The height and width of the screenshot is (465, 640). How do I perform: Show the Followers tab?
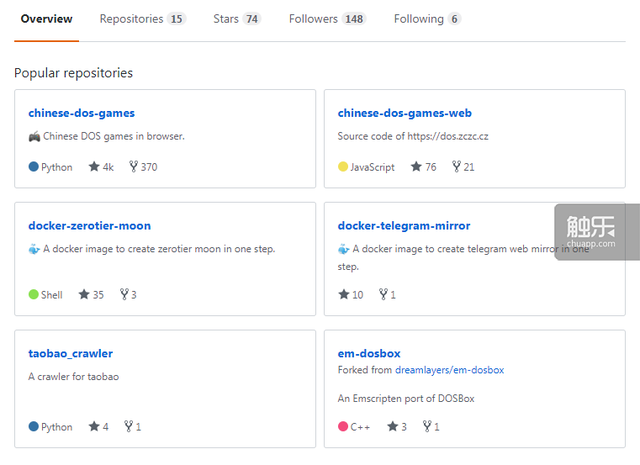pos(328,19)
